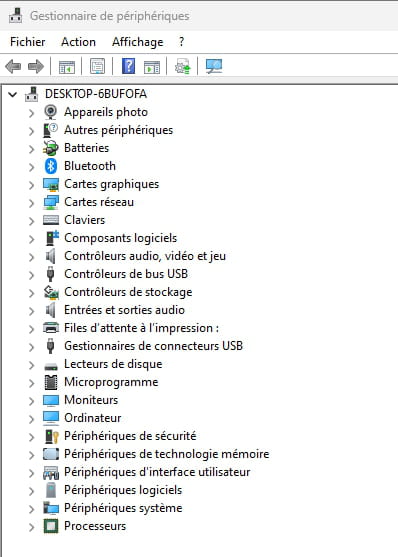The width and height of the screenshot is (398, 557).
Task: Expand the Cartes réseau category
Action: click(31, 203)
